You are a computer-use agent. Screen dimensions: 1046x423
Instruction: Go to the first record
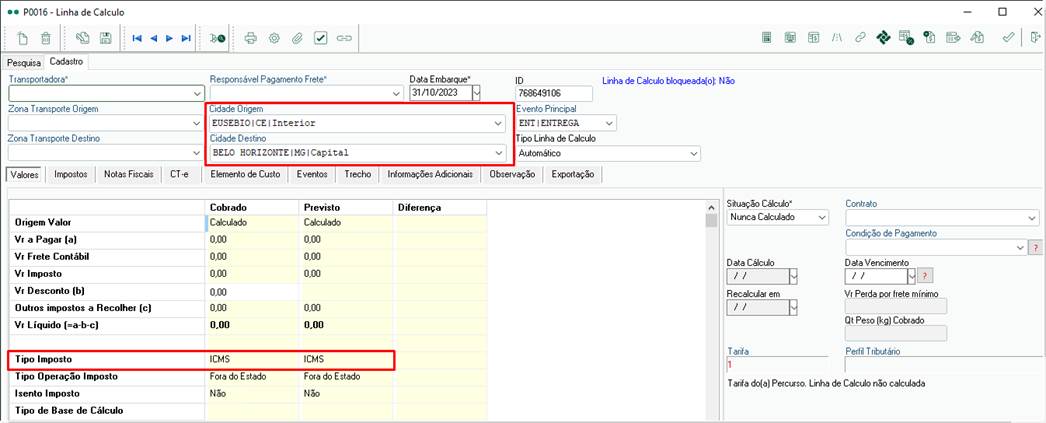137,38
